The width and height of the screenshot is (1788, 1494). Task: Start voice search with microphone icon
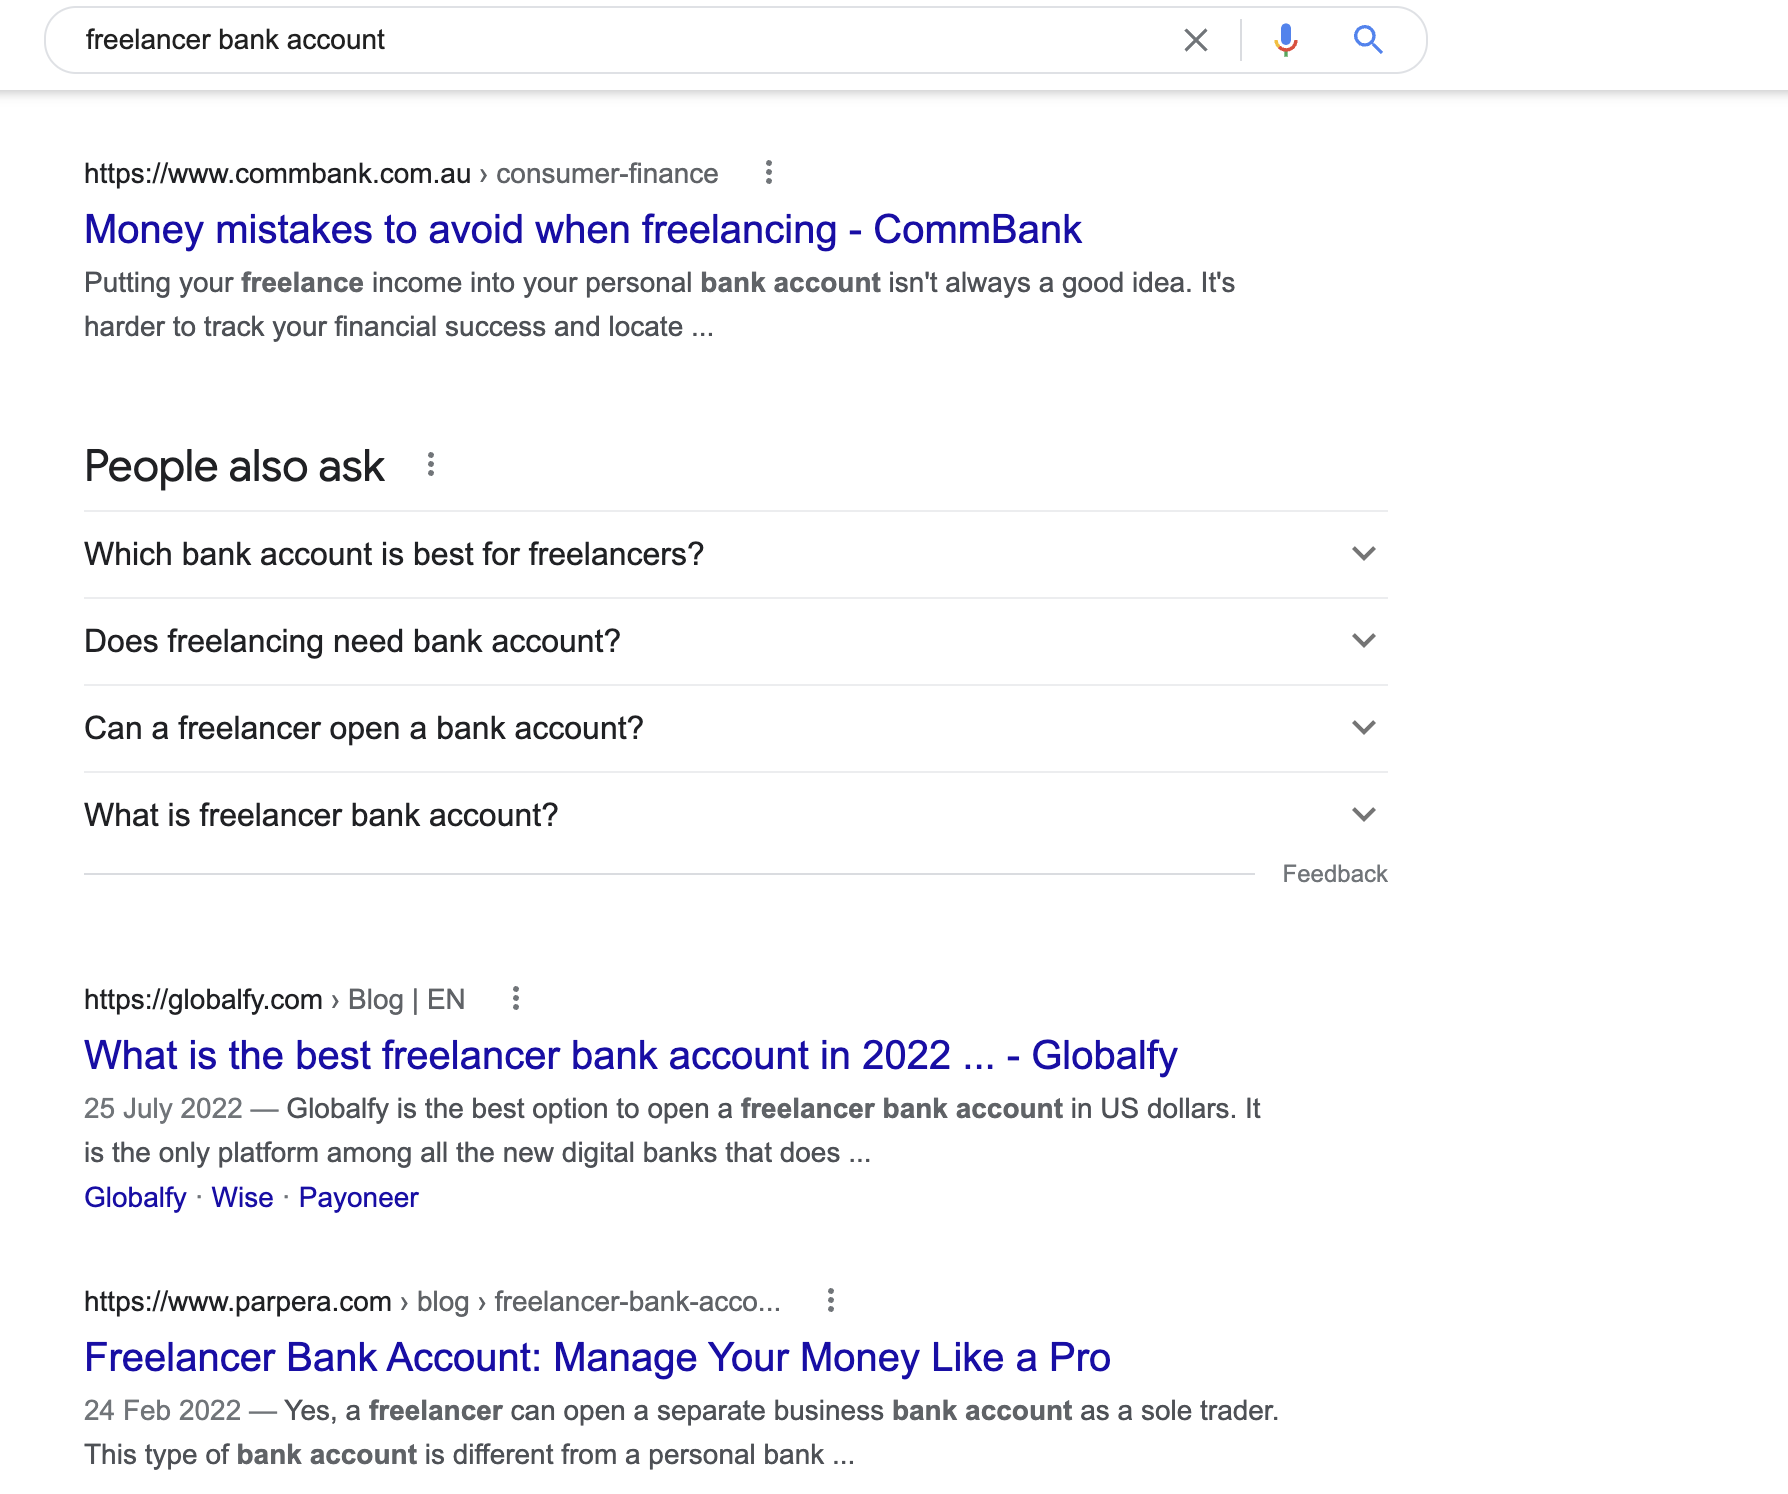(1286, 40)
